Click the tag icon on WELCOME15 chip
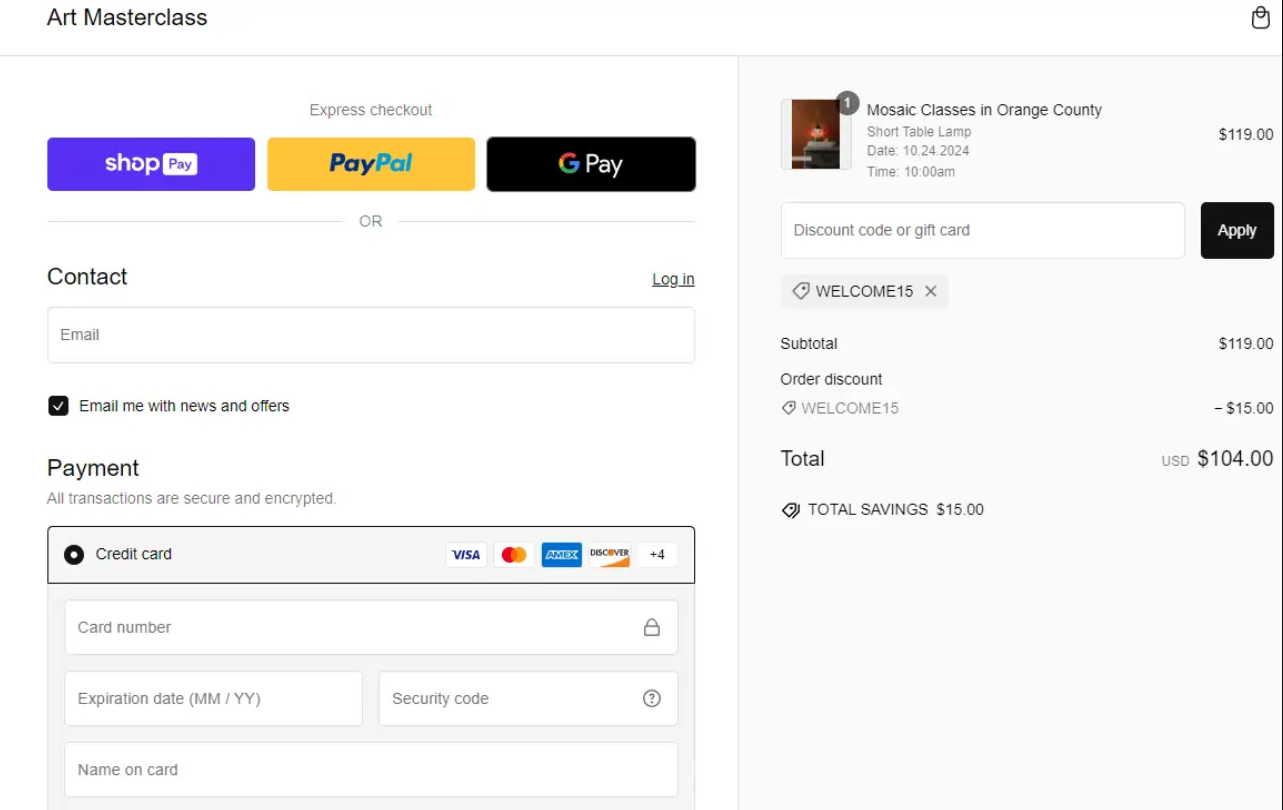The width and height of the screenshot is (1283, 810). pos(801,291)
